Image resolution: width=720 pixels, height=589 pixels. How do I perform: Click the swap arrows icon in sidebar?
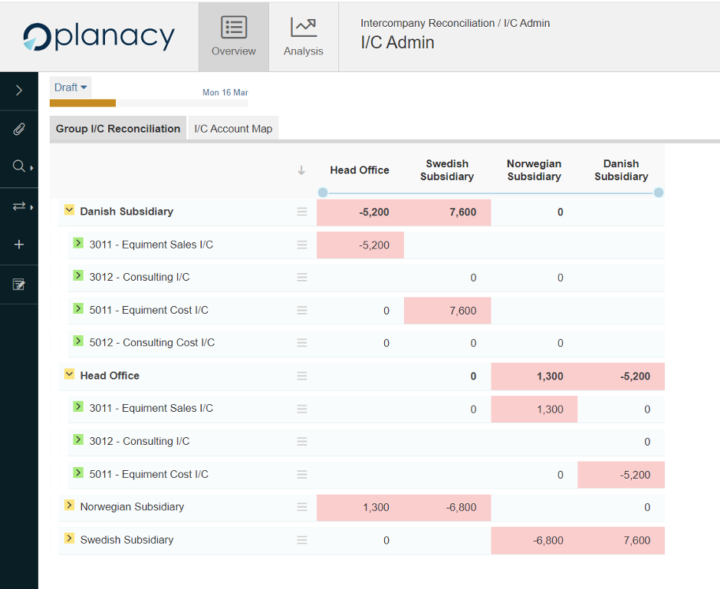click(x=19, y=206)
